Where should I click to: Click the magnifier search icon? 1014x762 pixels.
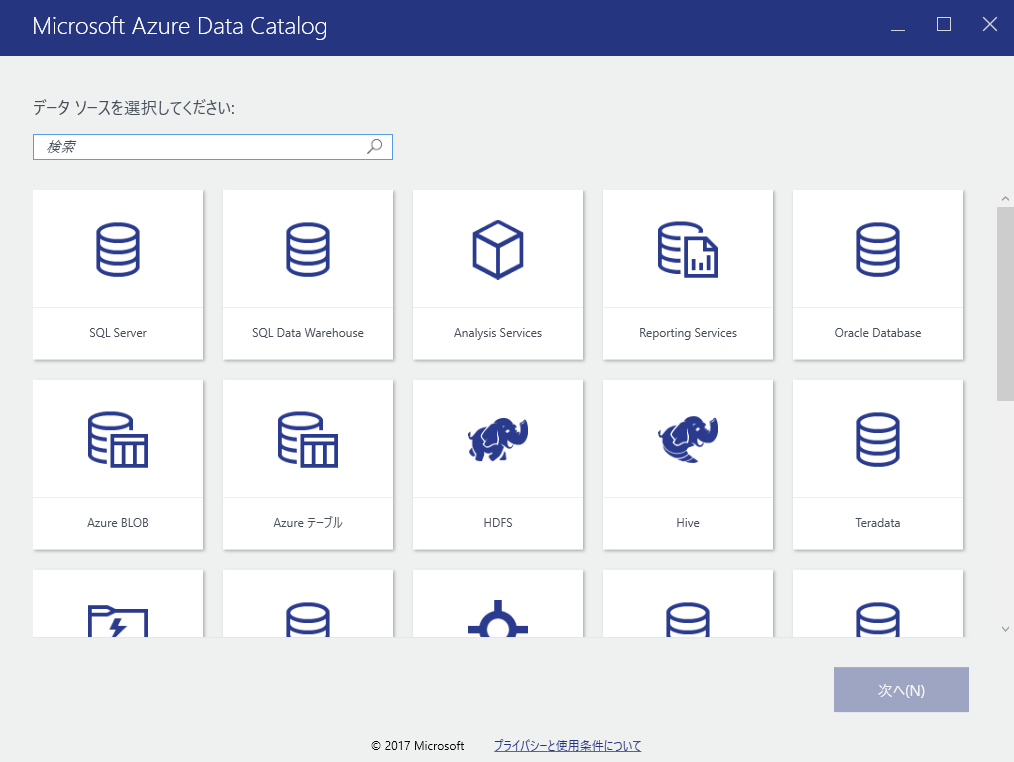point(374,147)
